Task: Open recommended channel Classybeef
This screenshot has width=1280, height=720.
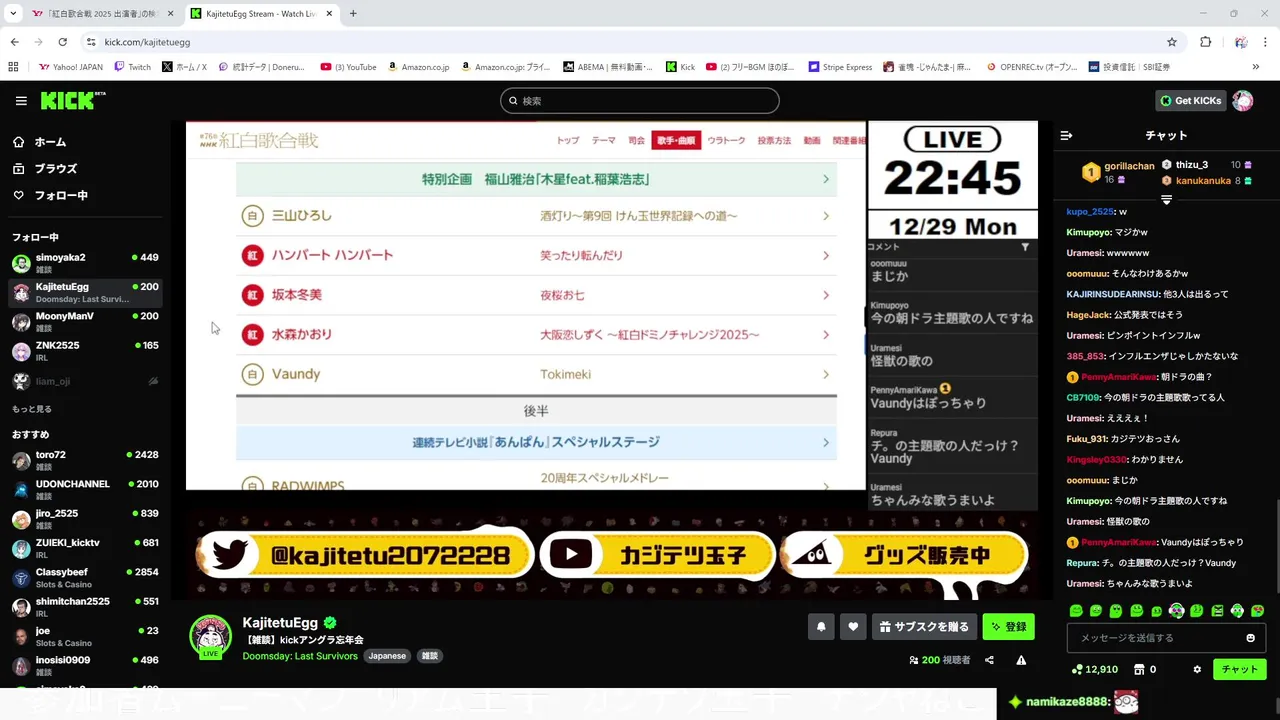Action: (x=85, y=578)
